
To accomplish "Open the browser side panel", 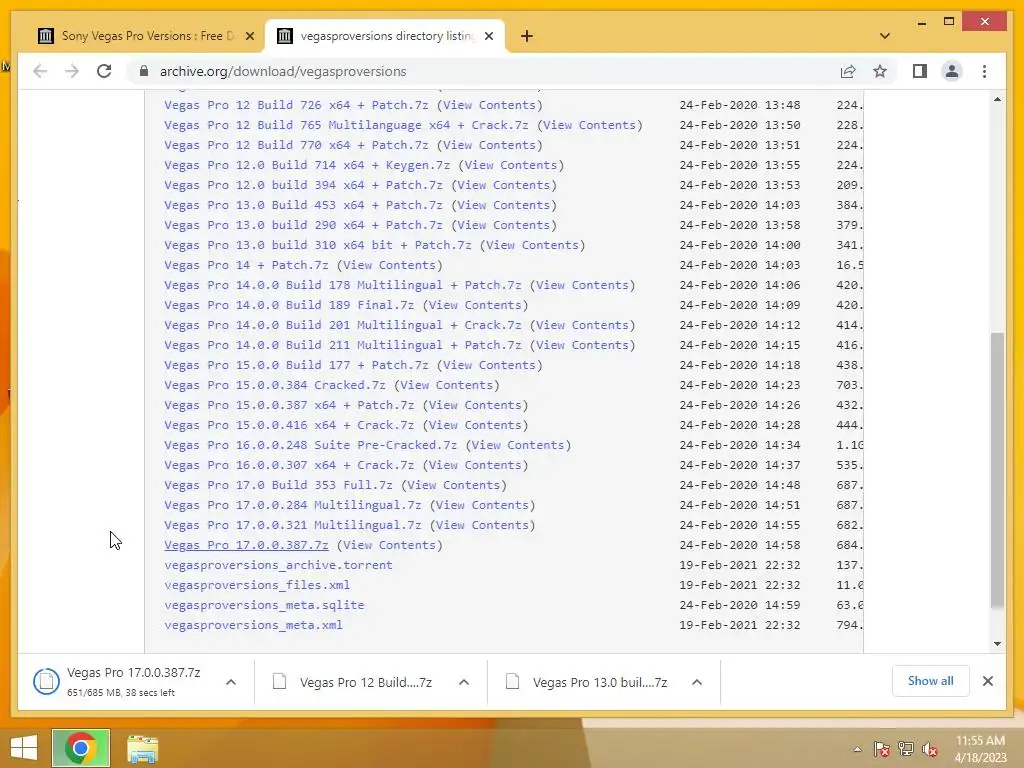I will point(920,71).
